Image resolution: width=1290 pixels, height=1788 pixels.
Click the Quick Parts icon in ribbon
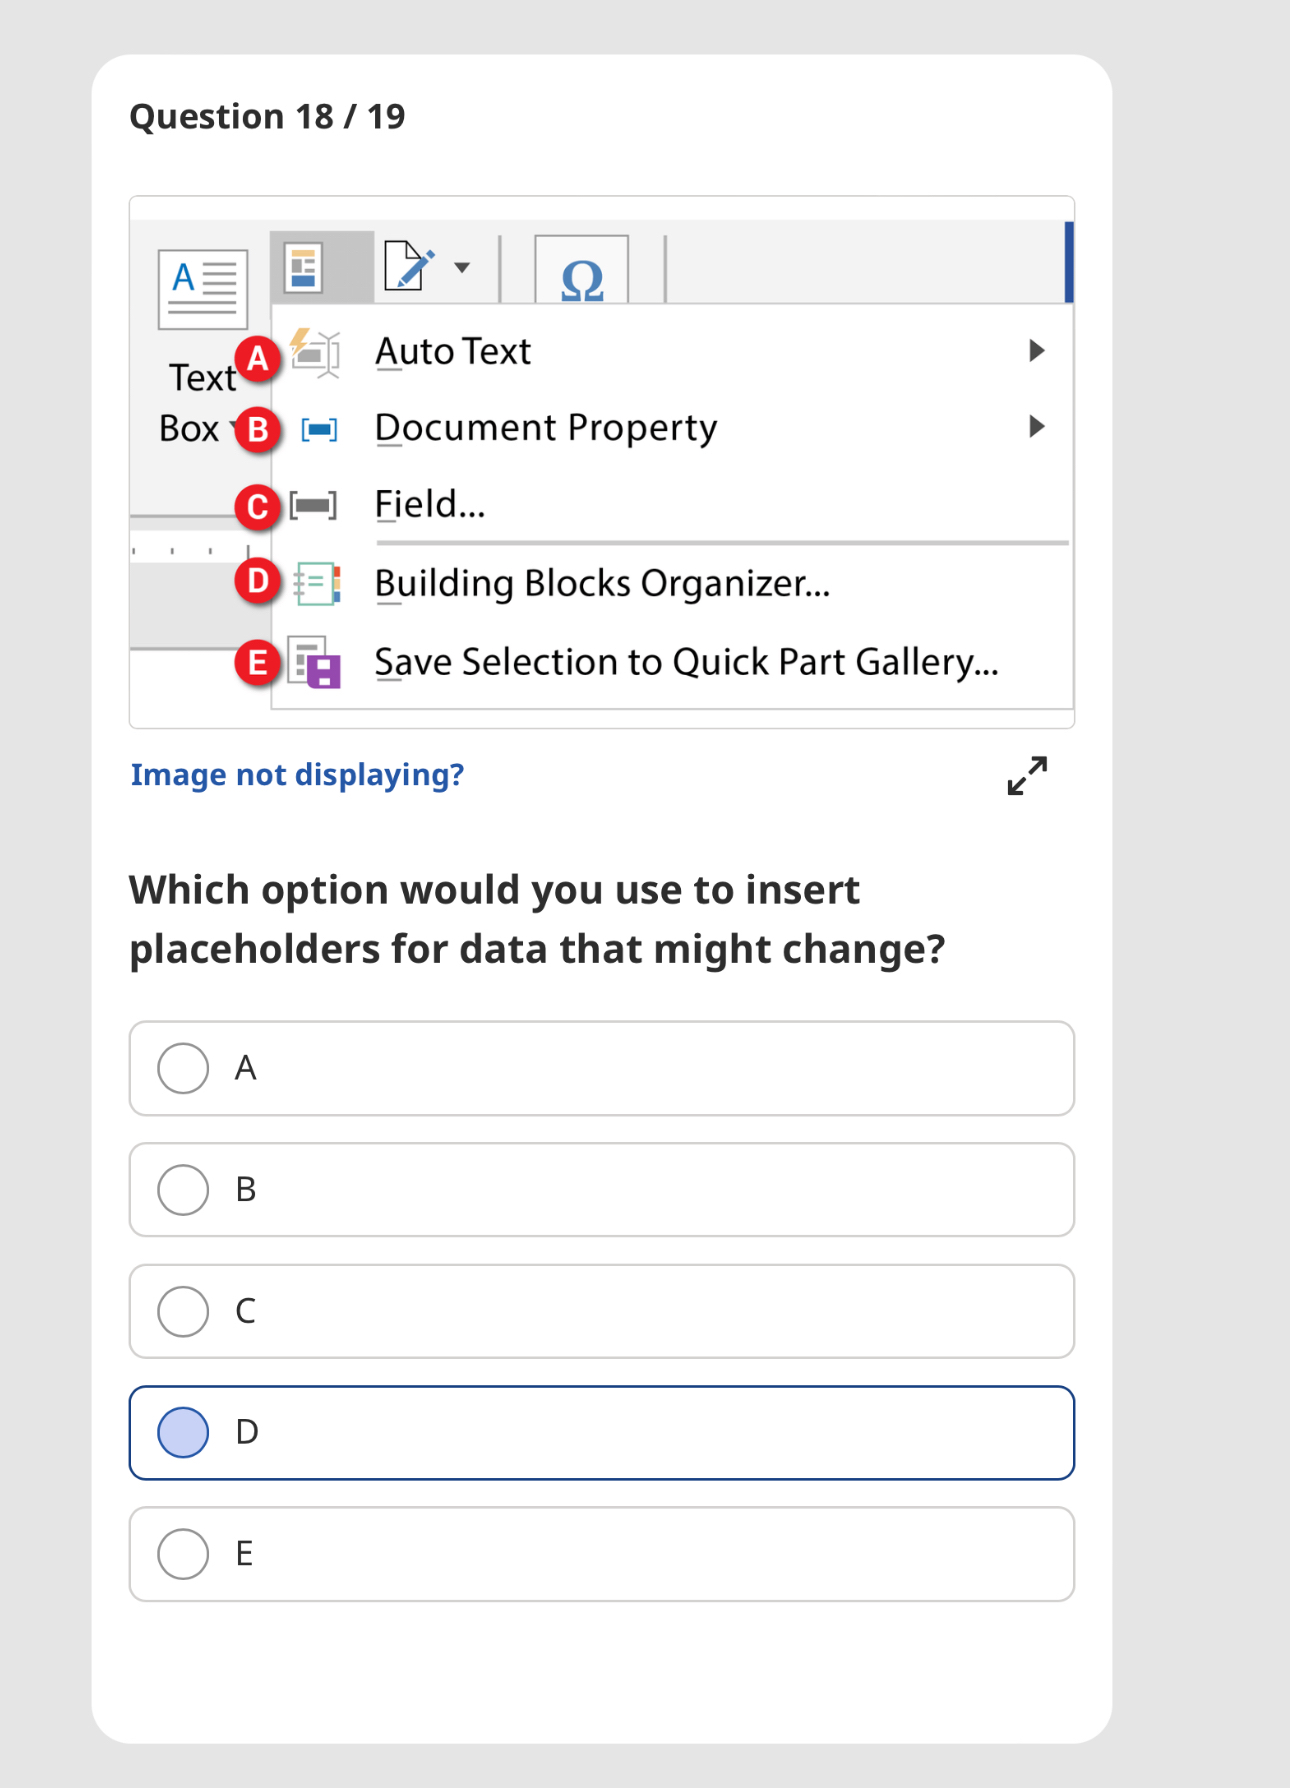point(304,268)
